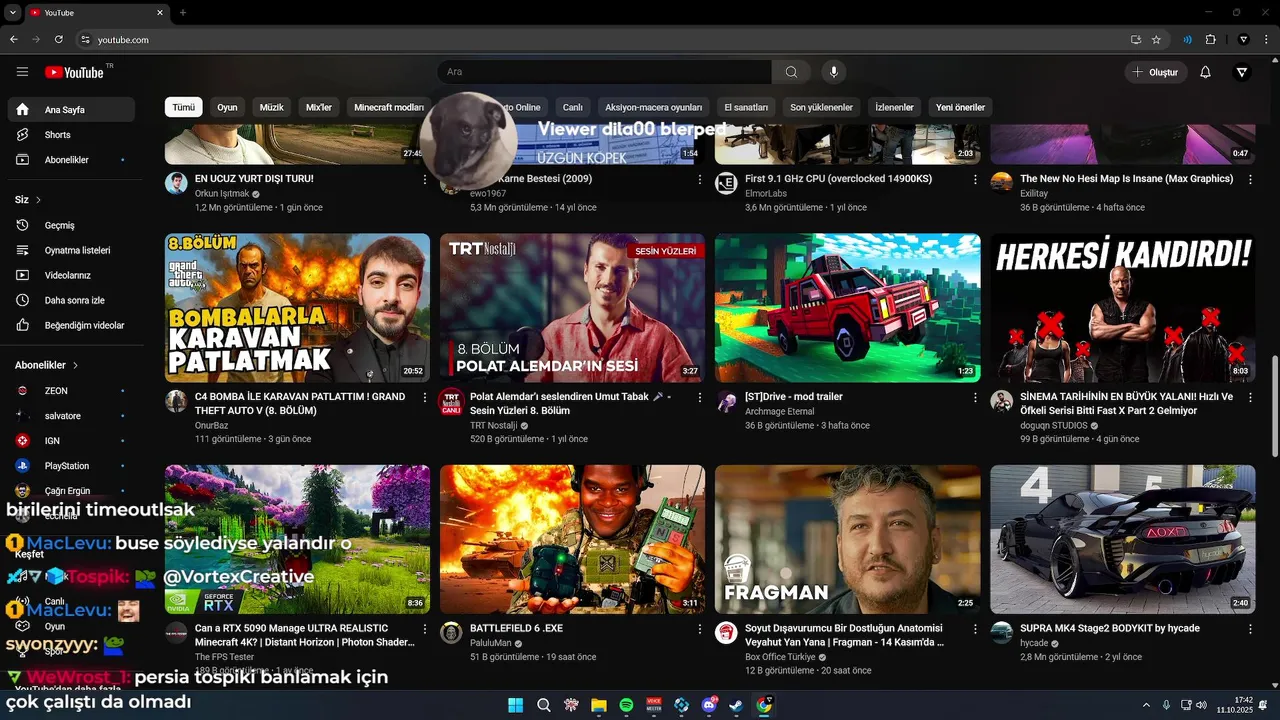Open the Chrome extensions puzzle icon

click(x=1210, y=39)
